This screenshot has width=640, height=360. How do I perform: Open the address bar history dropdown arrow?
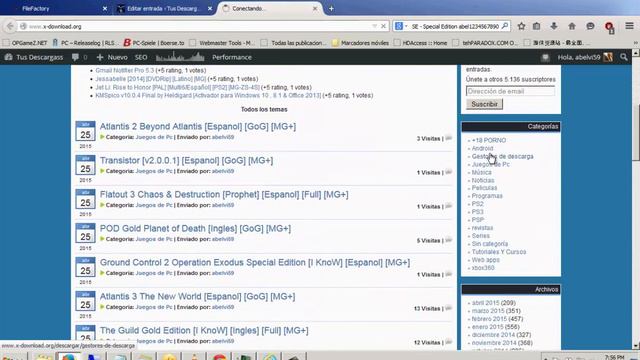coord(374,26)
